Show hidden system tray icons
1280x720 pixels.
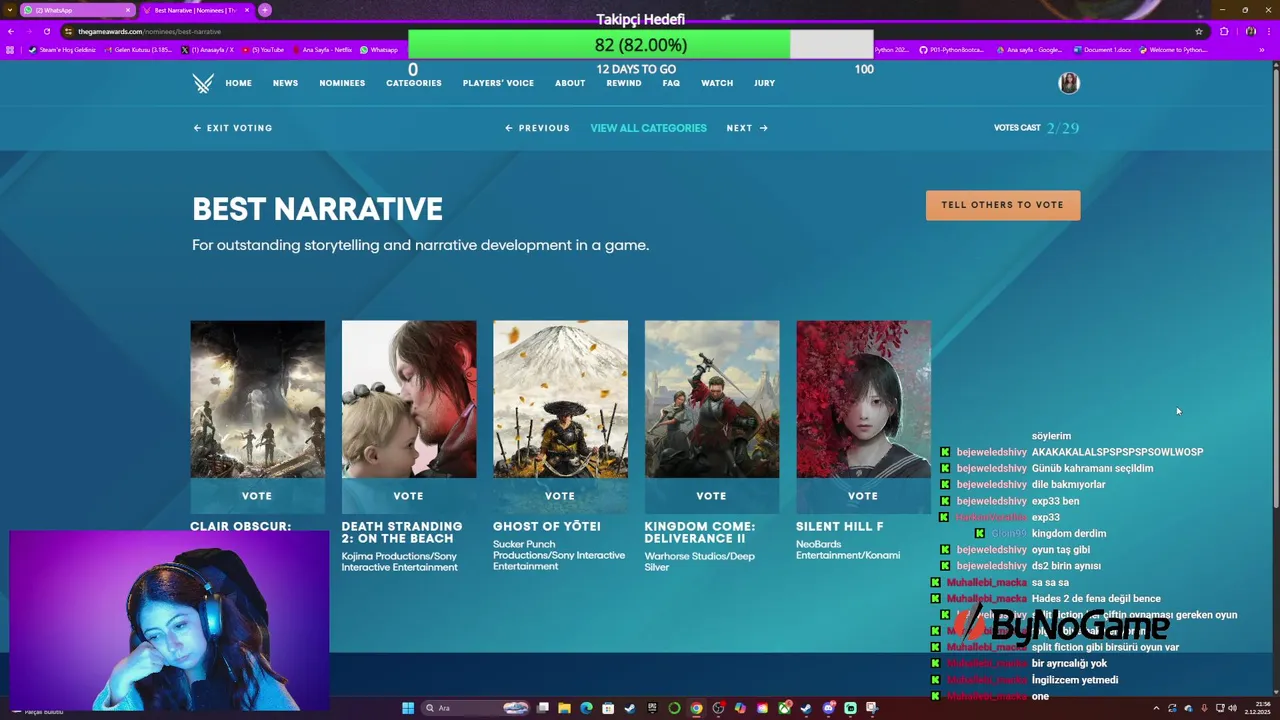click(1156, 708)
